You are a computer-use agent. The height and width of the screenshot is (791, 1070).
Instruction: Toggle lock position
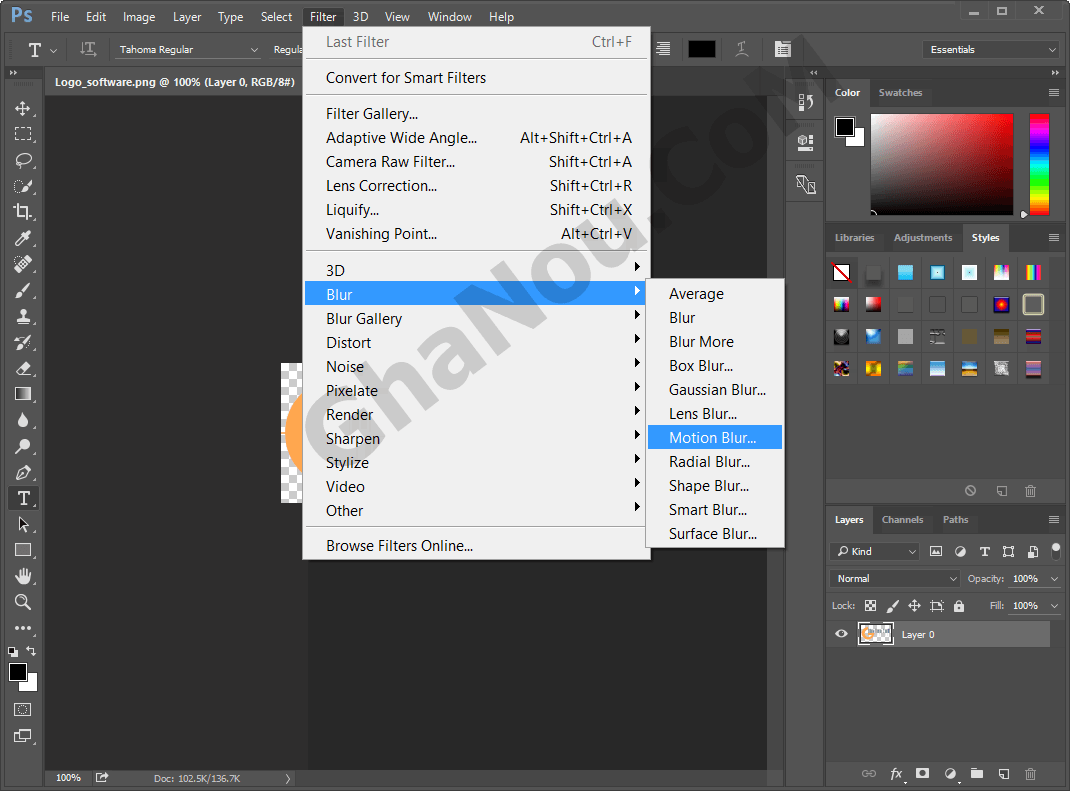coord(914,605)
